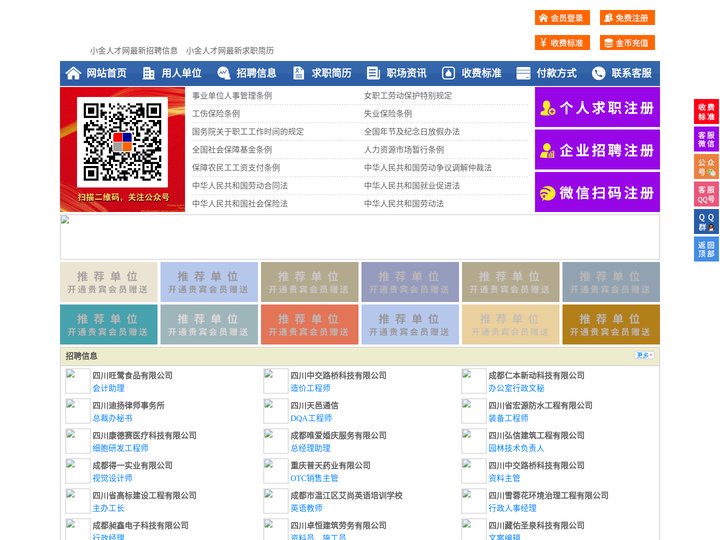This screenshot has width=720, height=540.
Task: Click 小金人才网最新招聘信息 link
Action: coord(134,51)
